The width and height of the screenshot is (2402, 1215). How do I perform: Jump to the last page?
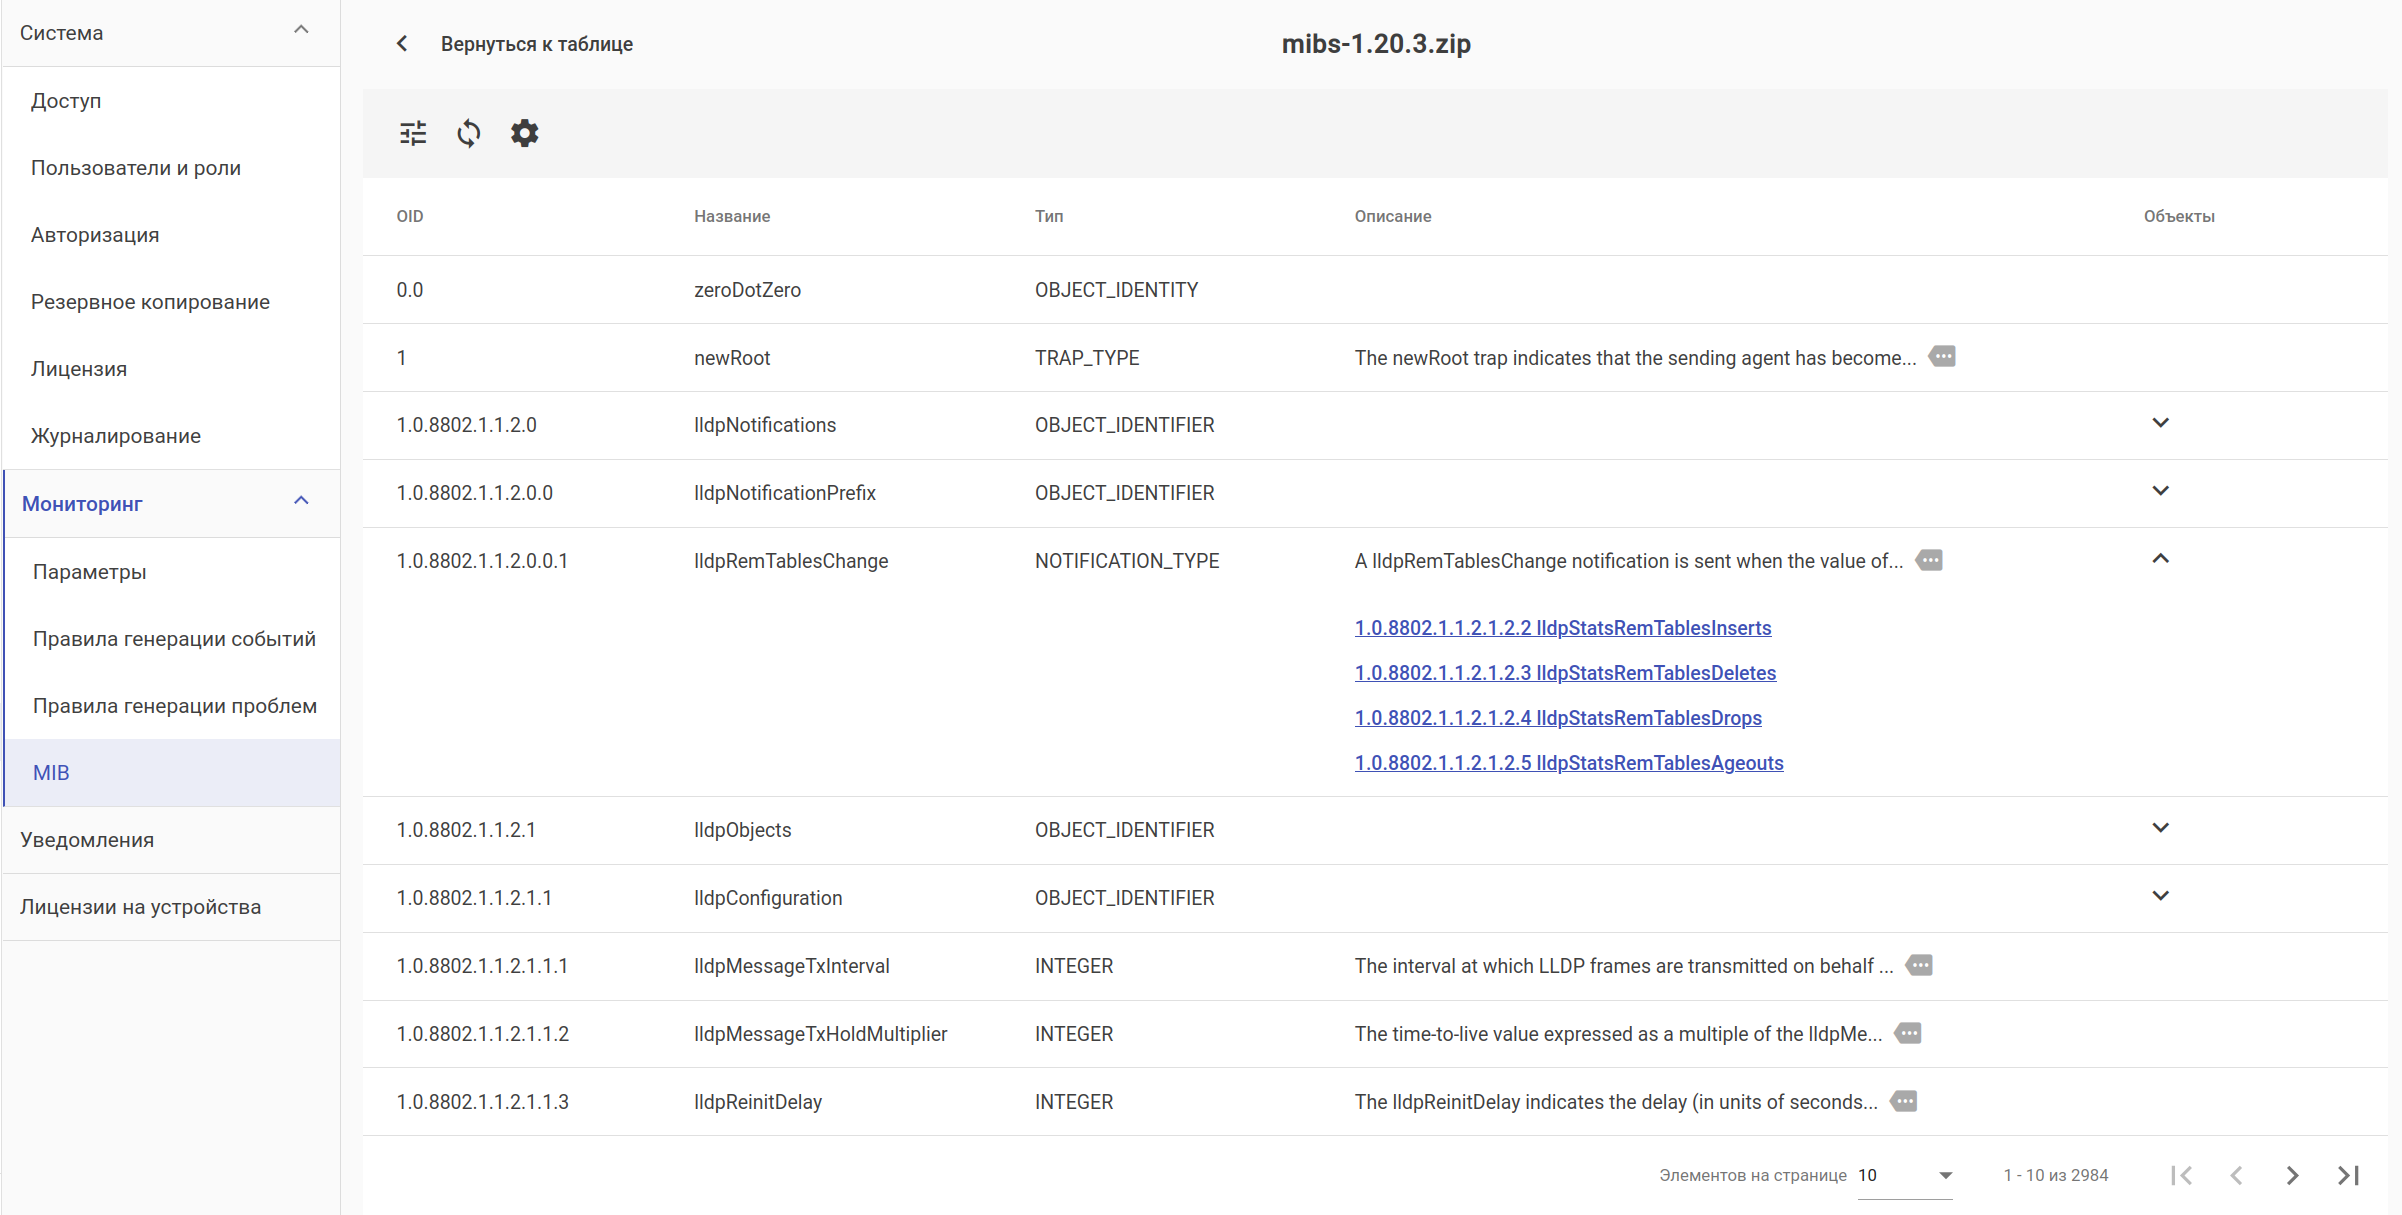[x=2348, y=1175]
